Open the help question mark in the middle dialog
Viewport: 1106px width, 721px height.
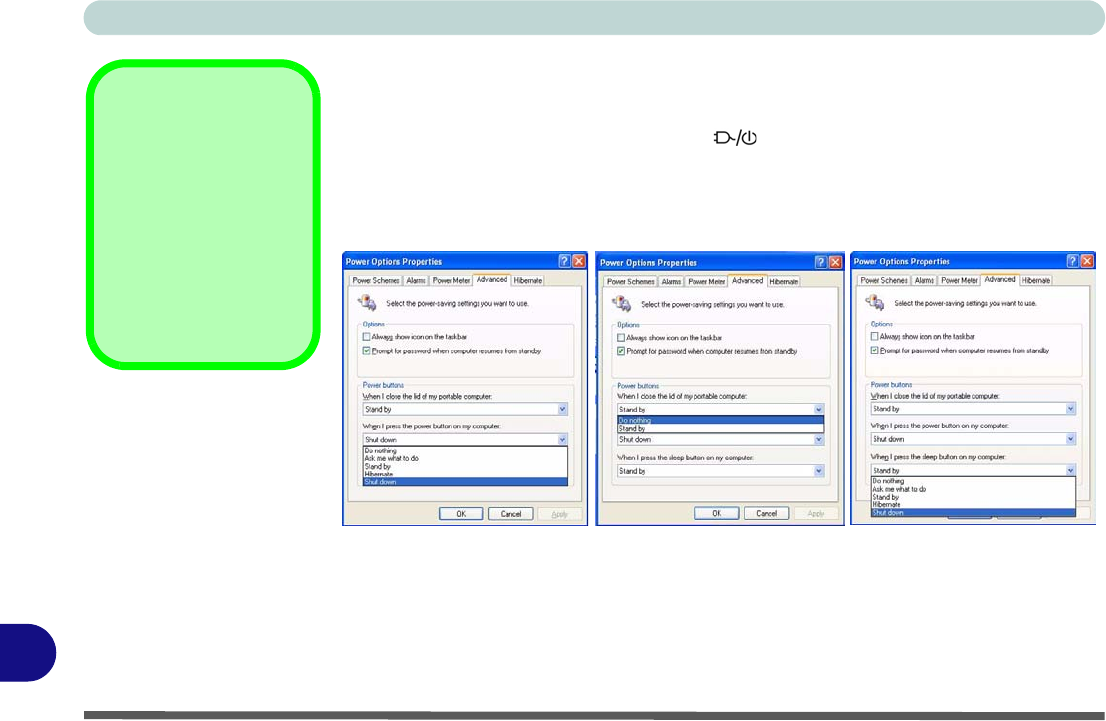(820, 262)
